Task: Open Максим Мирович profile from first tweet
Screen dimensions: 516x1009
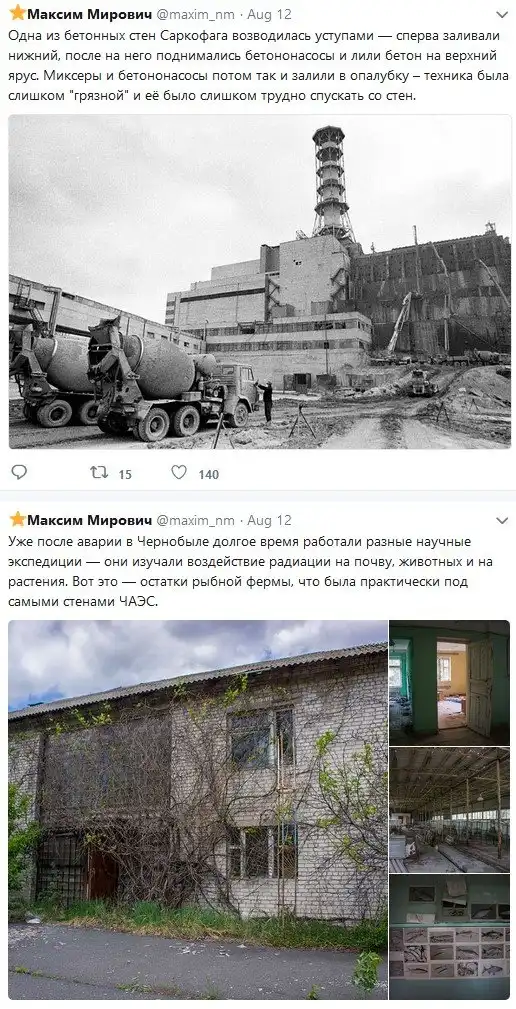Action: tap(89, 14)
